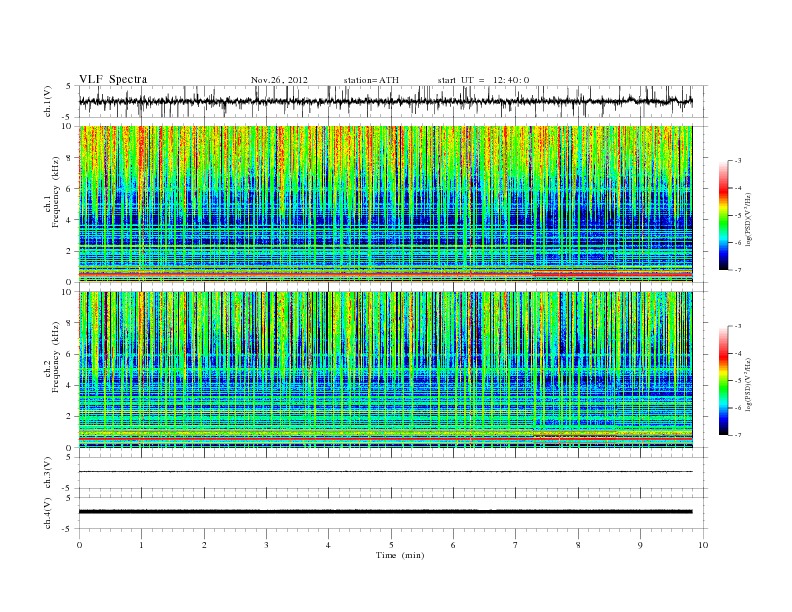Click the "-7" label on ch.1 color bar

coord(738,271)
